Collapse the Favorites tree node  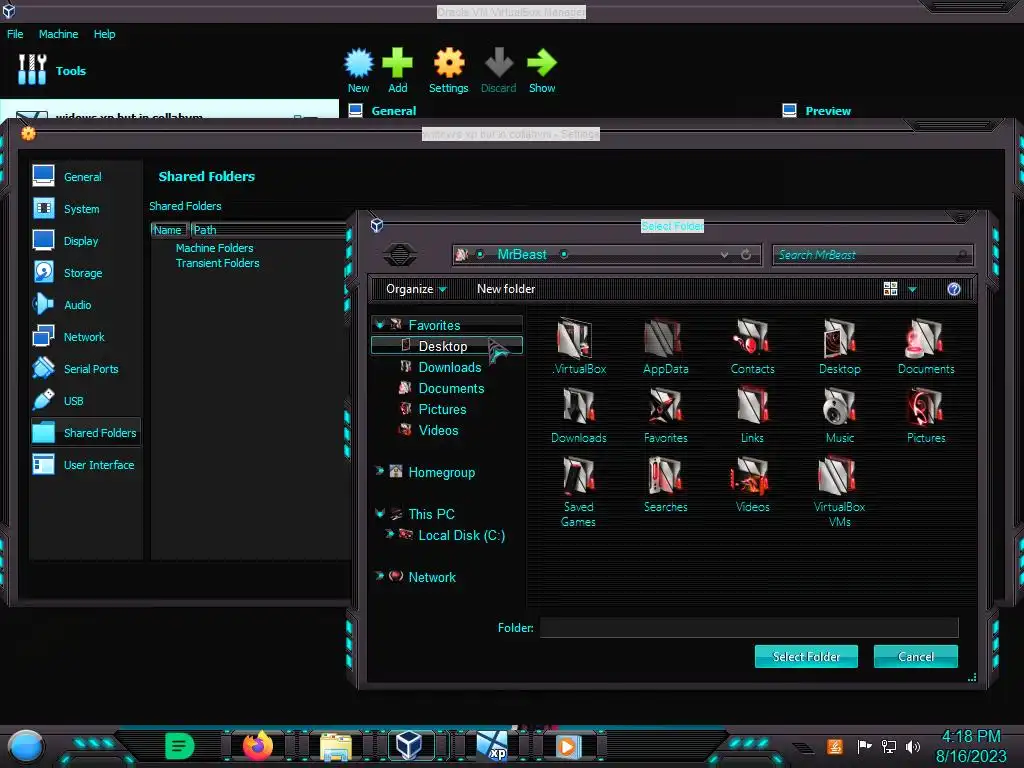coord(379,325)
